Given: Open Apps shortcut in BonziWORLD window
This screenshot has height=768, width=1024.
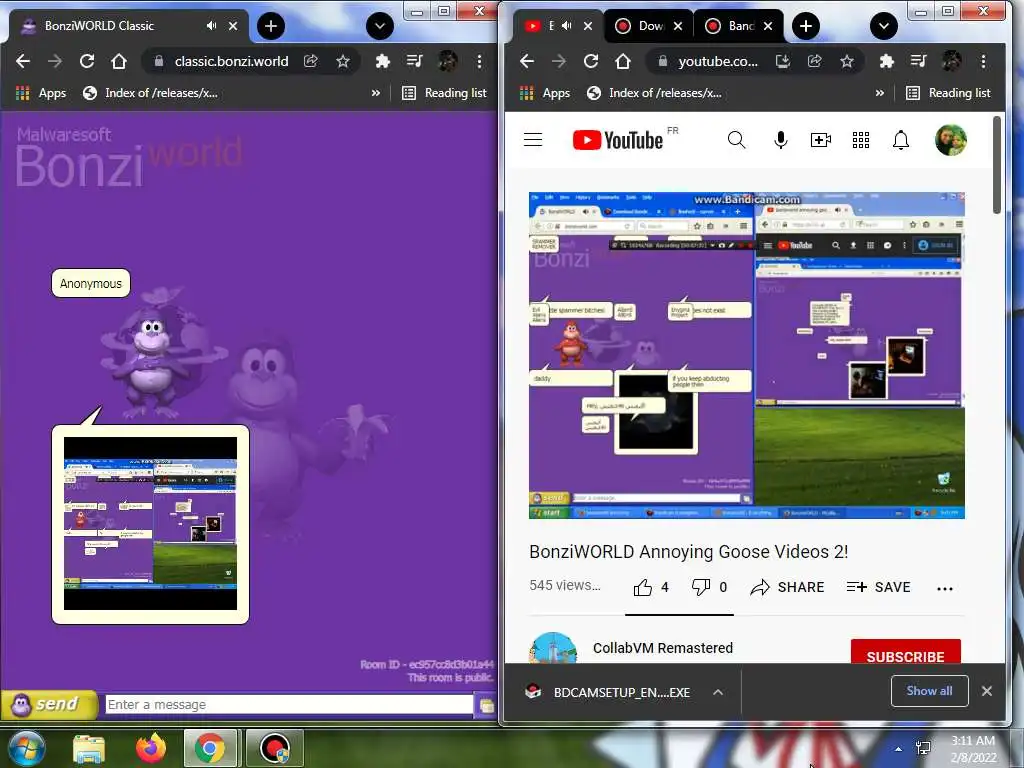Looking at the screenshot, I should (40, 93).
